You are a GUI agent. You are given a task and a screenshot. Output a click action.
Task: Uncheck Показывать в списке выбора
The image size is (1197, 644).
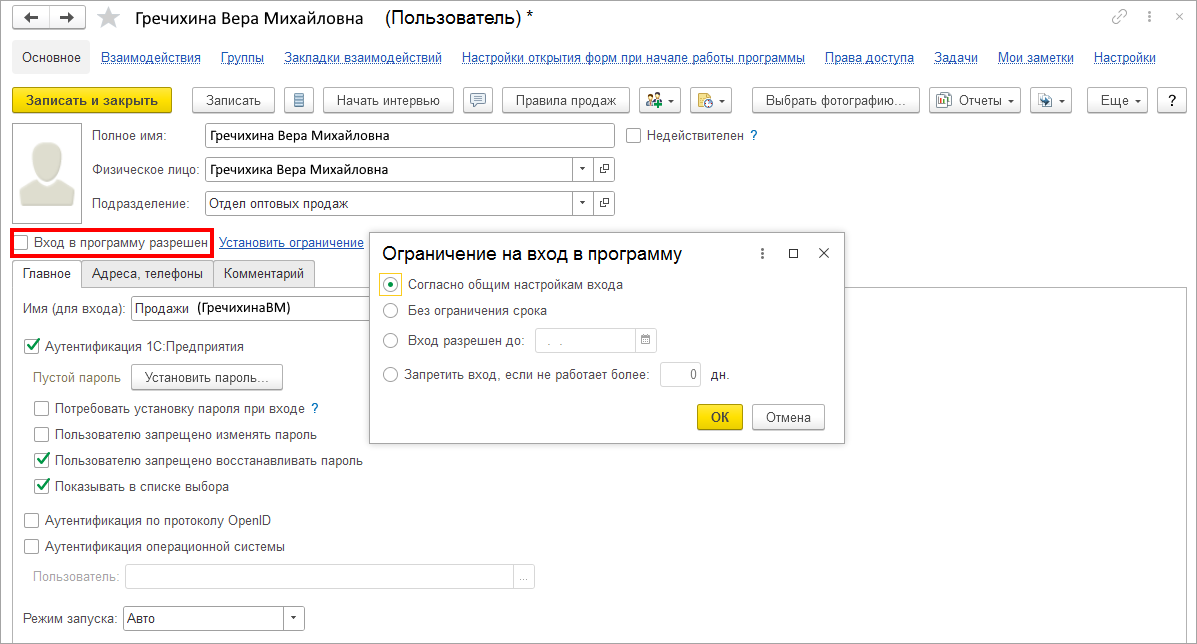[x=42, y=487]
